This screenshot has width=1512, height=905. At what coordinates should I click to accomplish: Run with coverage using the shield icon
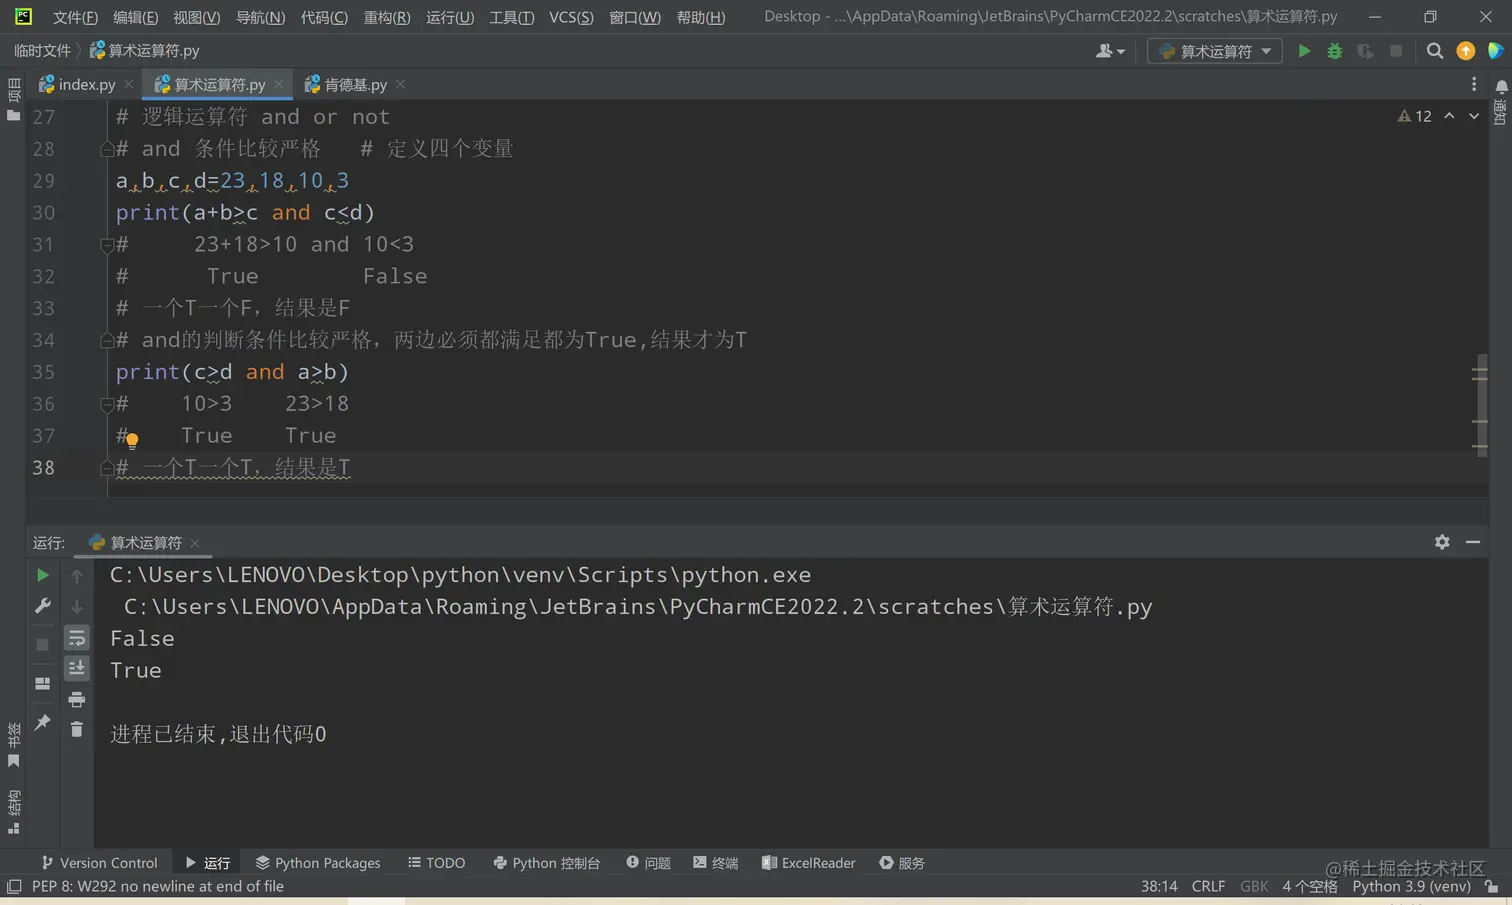[x=1365, y=51]
